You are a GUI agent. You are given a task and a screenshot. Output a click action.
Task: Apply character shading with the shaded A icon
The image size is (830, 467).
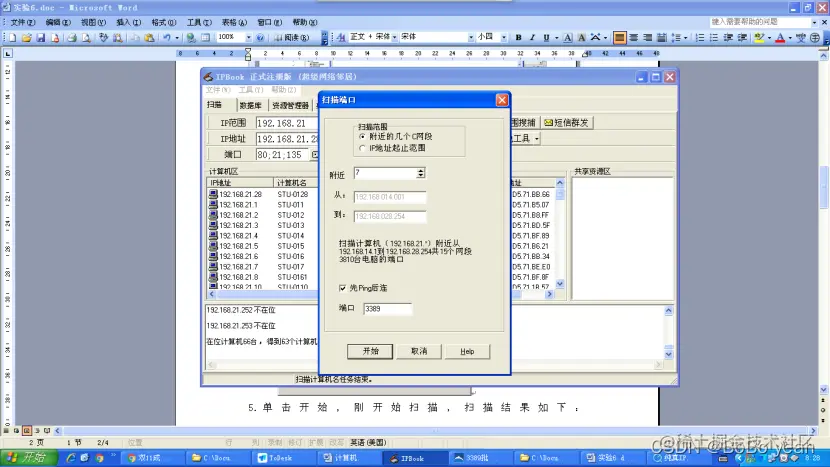click(581, 38)
